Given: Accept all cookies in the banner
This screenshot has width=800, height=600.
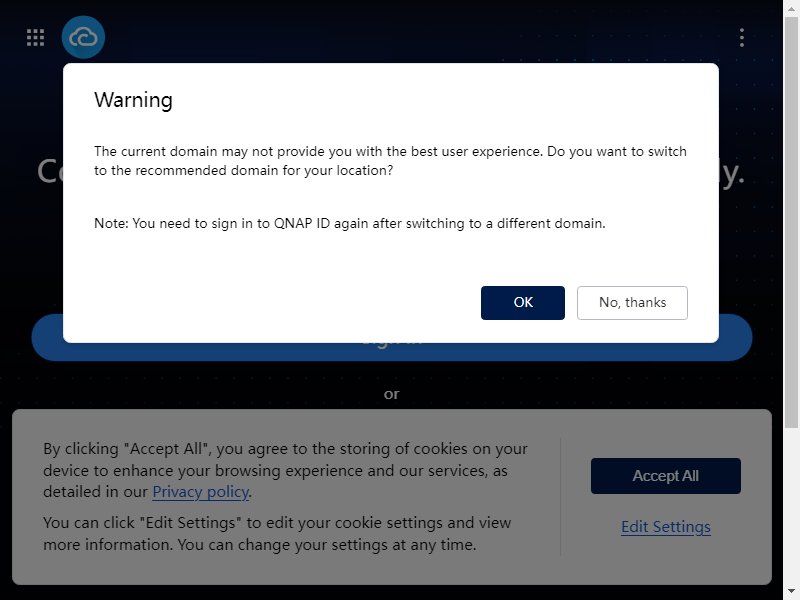Looking at the screenshot, I should pos(665,476).
